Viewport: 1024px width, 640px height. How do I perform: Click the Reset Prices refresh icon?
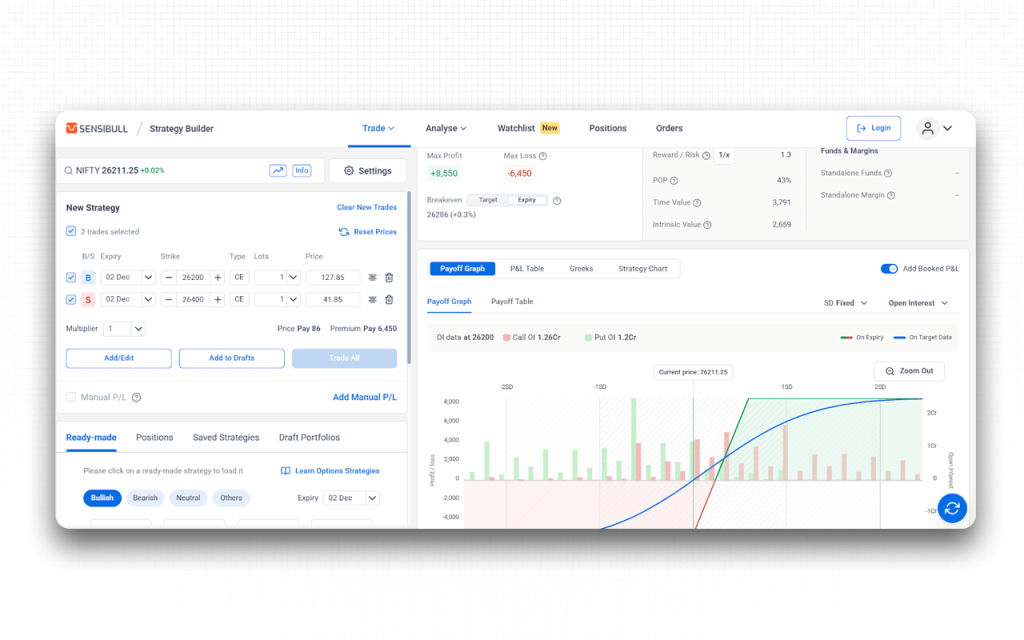pyautogui.click(x=343, y=231)
